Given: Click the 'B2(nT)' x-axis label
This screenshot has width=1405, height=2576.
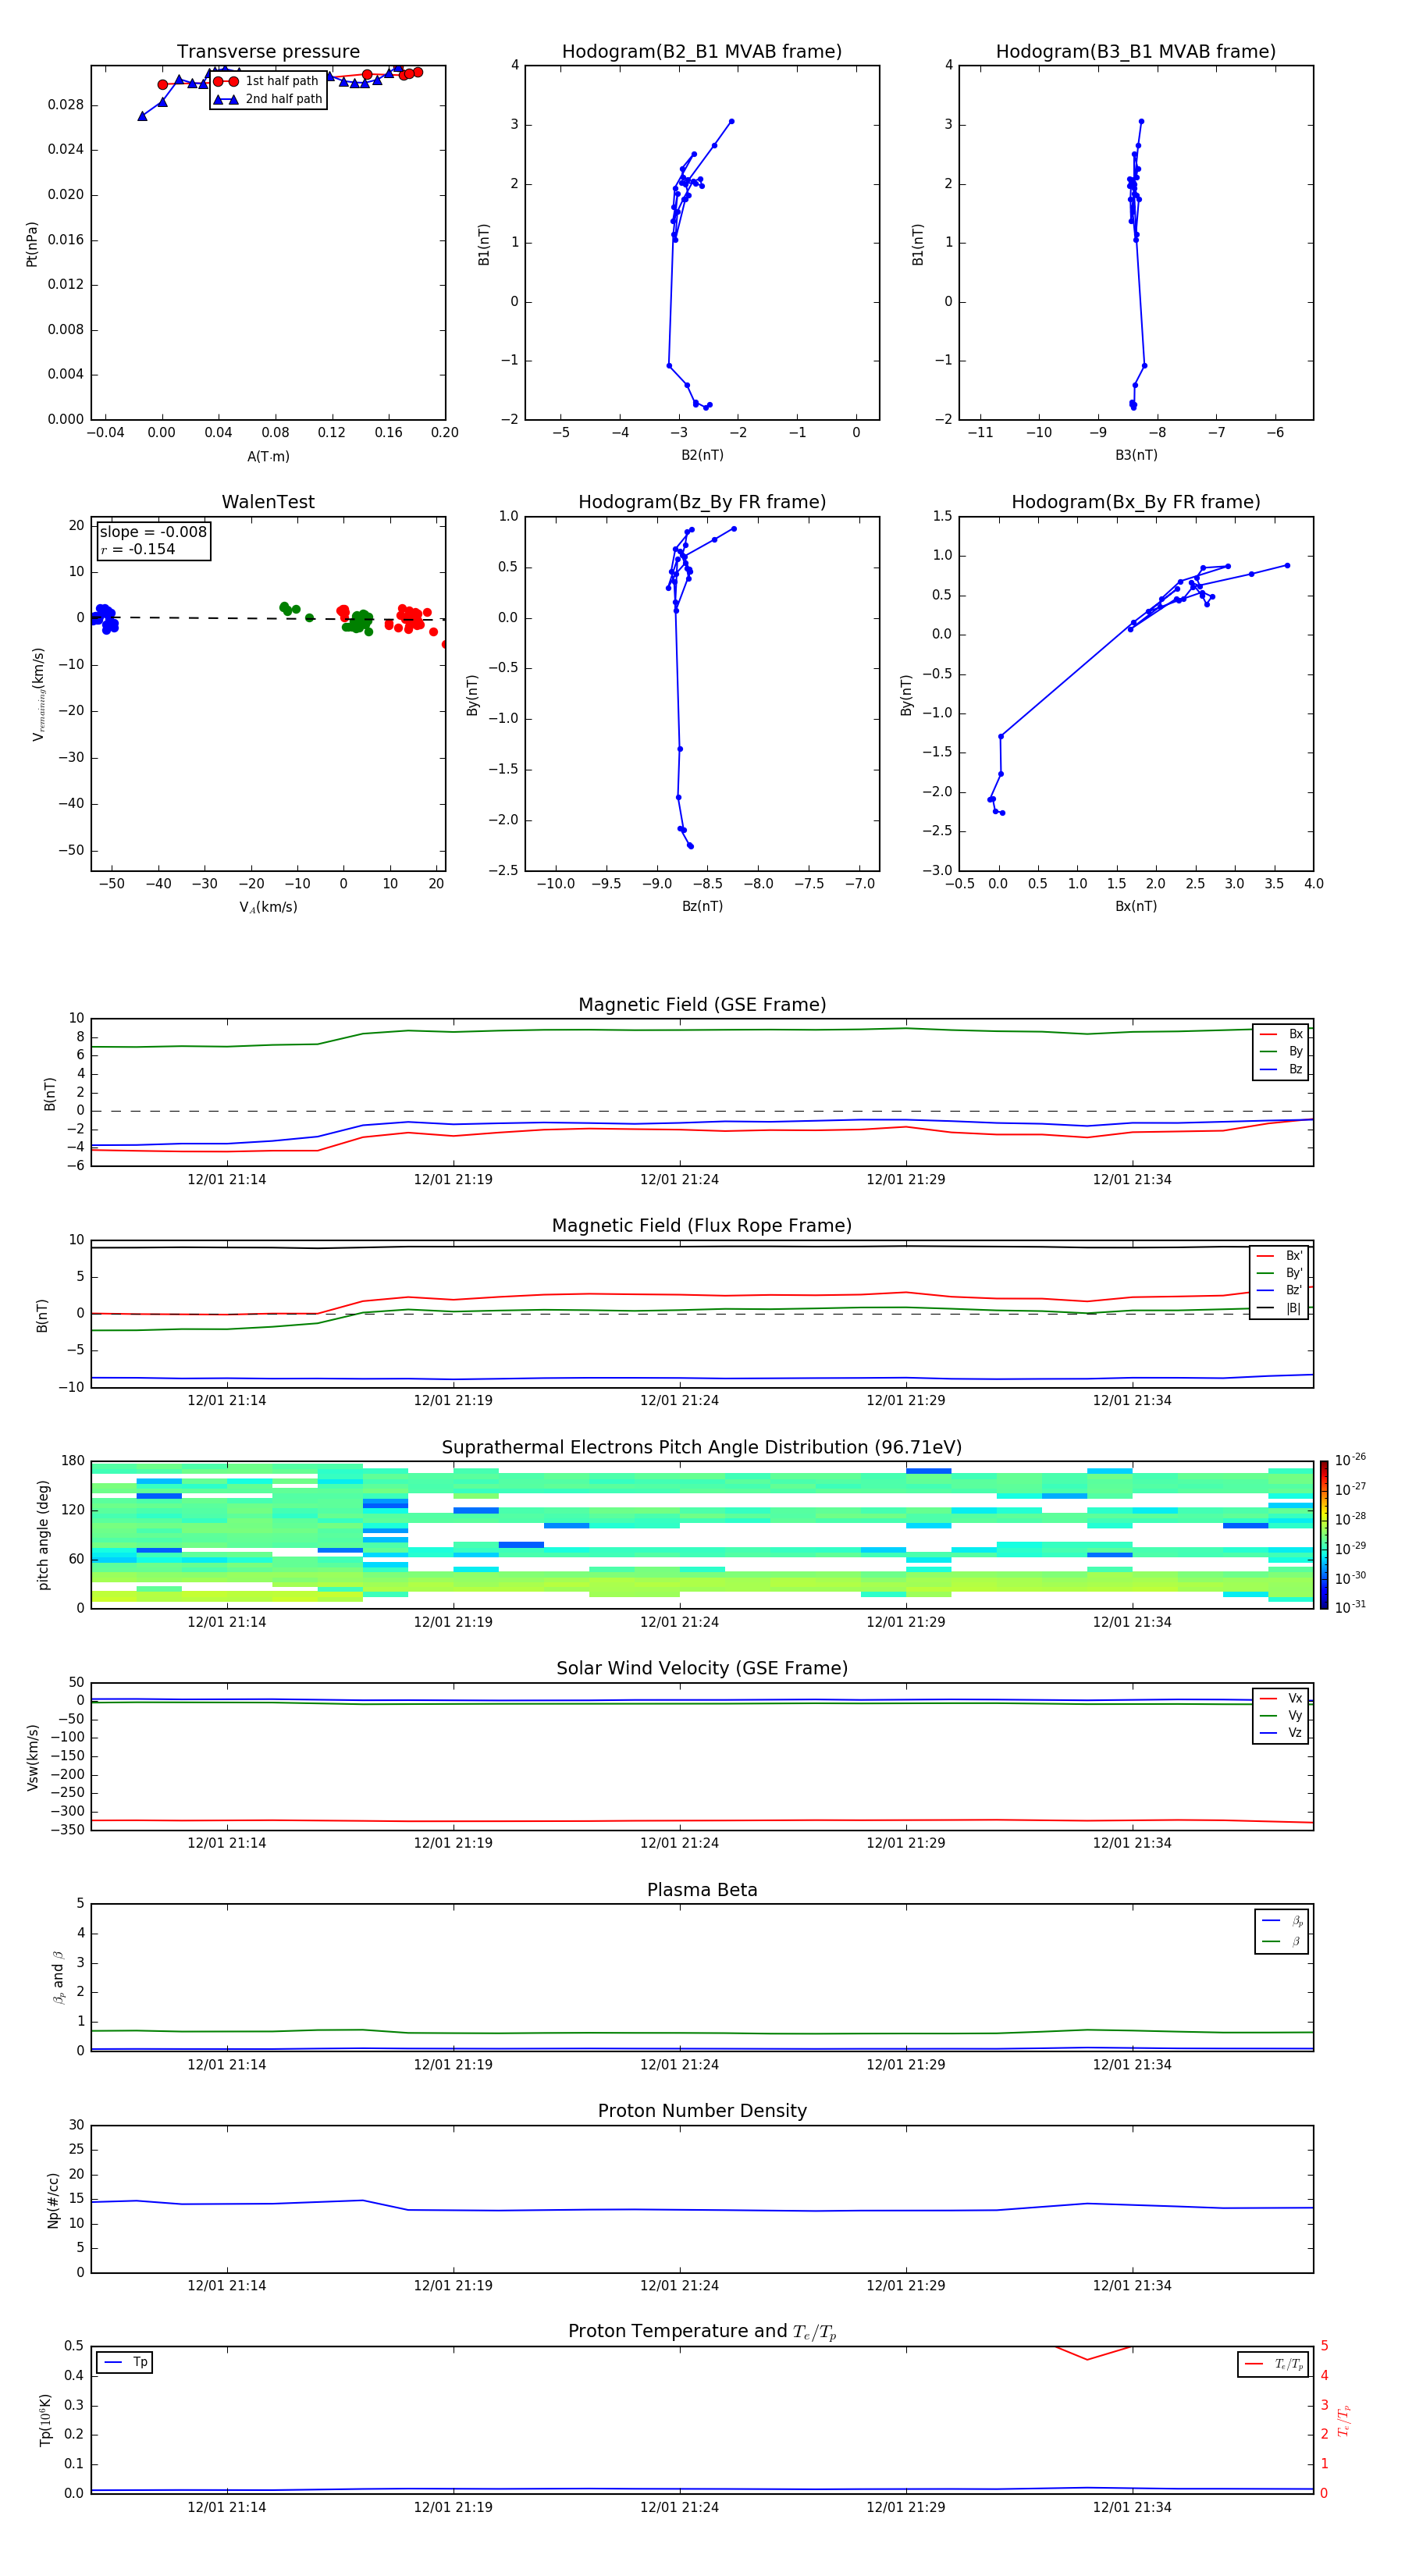Looking at the screenshot, I should [x=702, y=455].
